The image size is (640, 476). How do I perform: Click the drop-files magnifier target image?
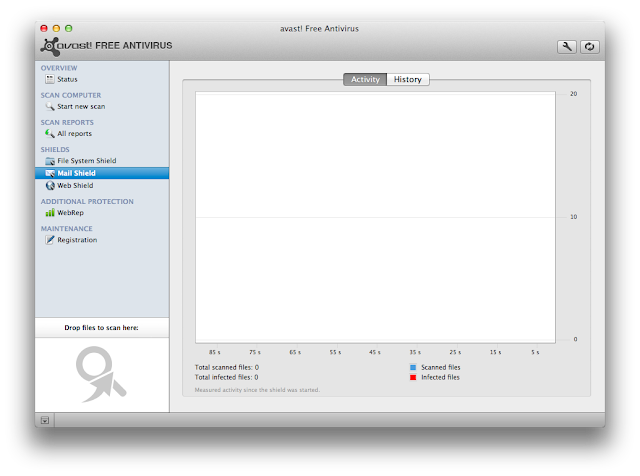tap(101, 374)
